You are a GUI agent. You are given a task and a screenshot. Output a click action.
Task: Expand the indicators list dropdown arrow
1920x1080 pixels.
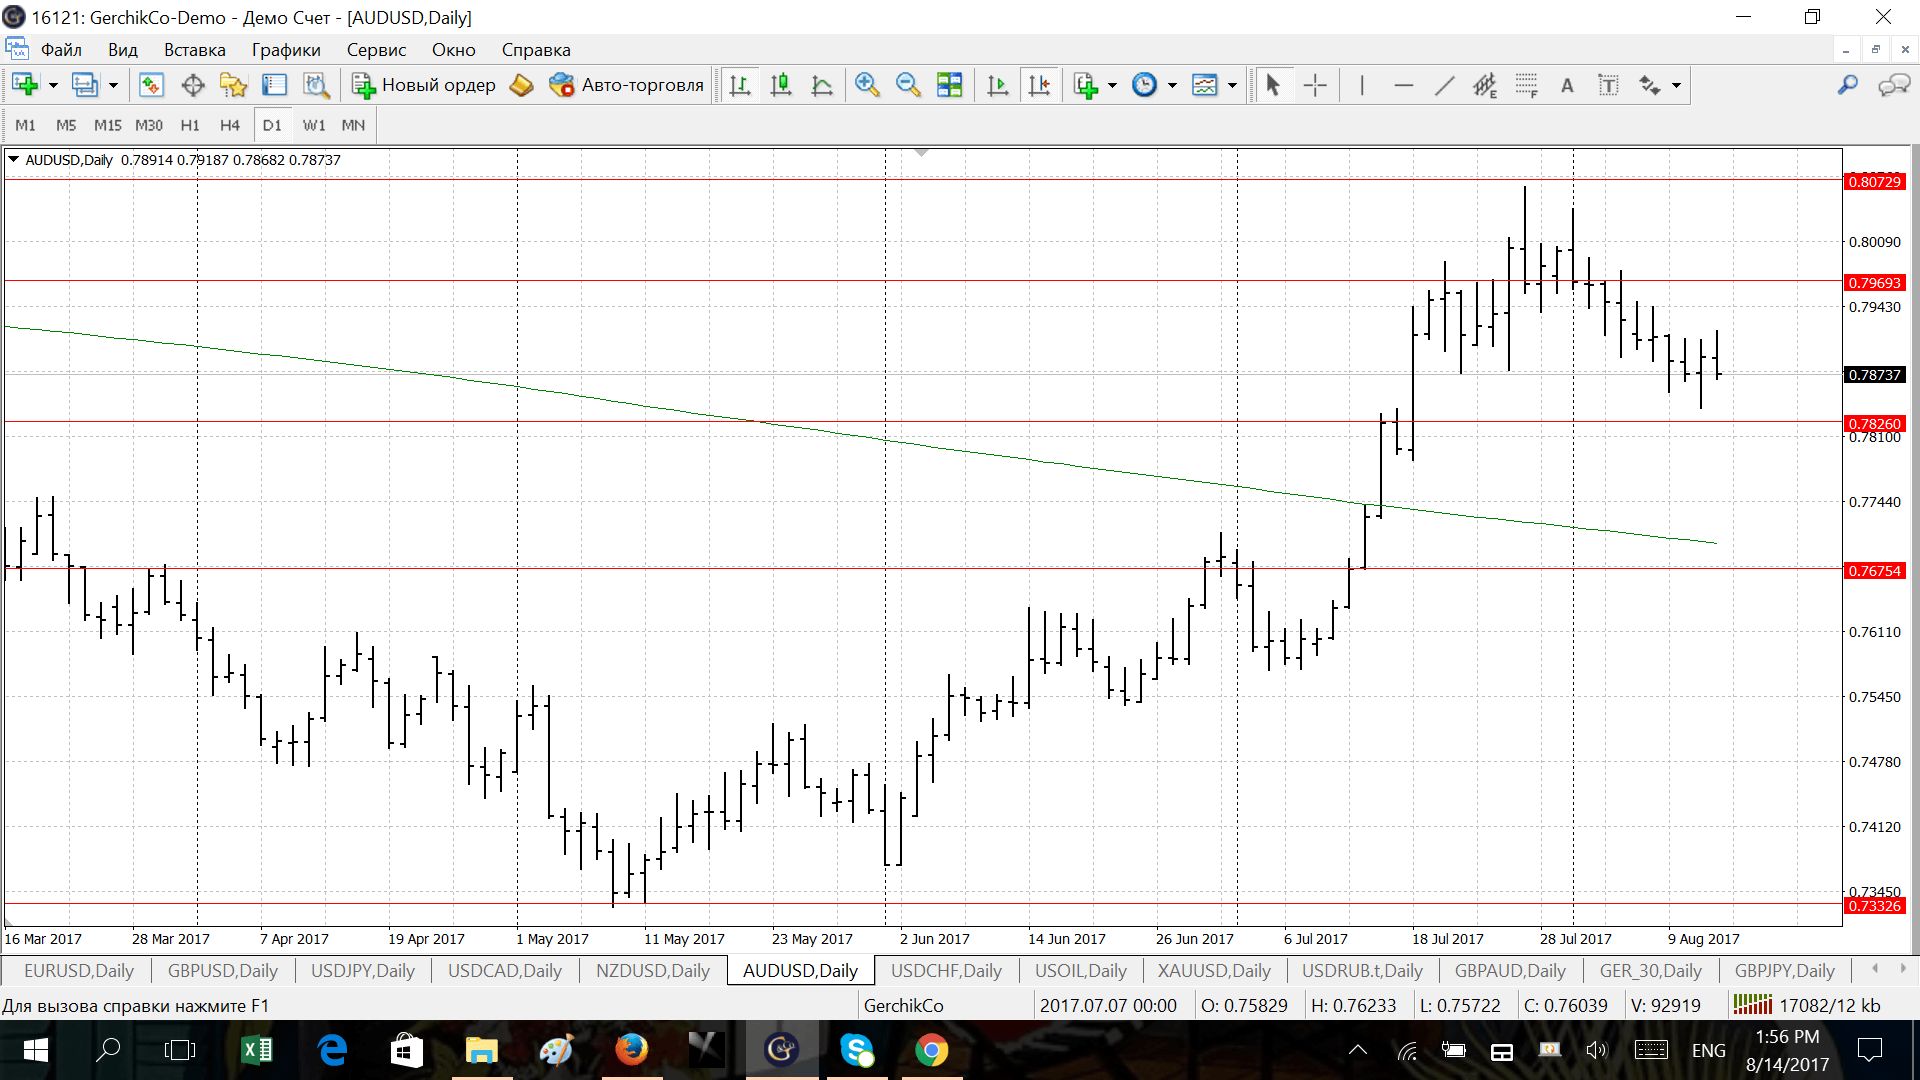point(1112,85)
